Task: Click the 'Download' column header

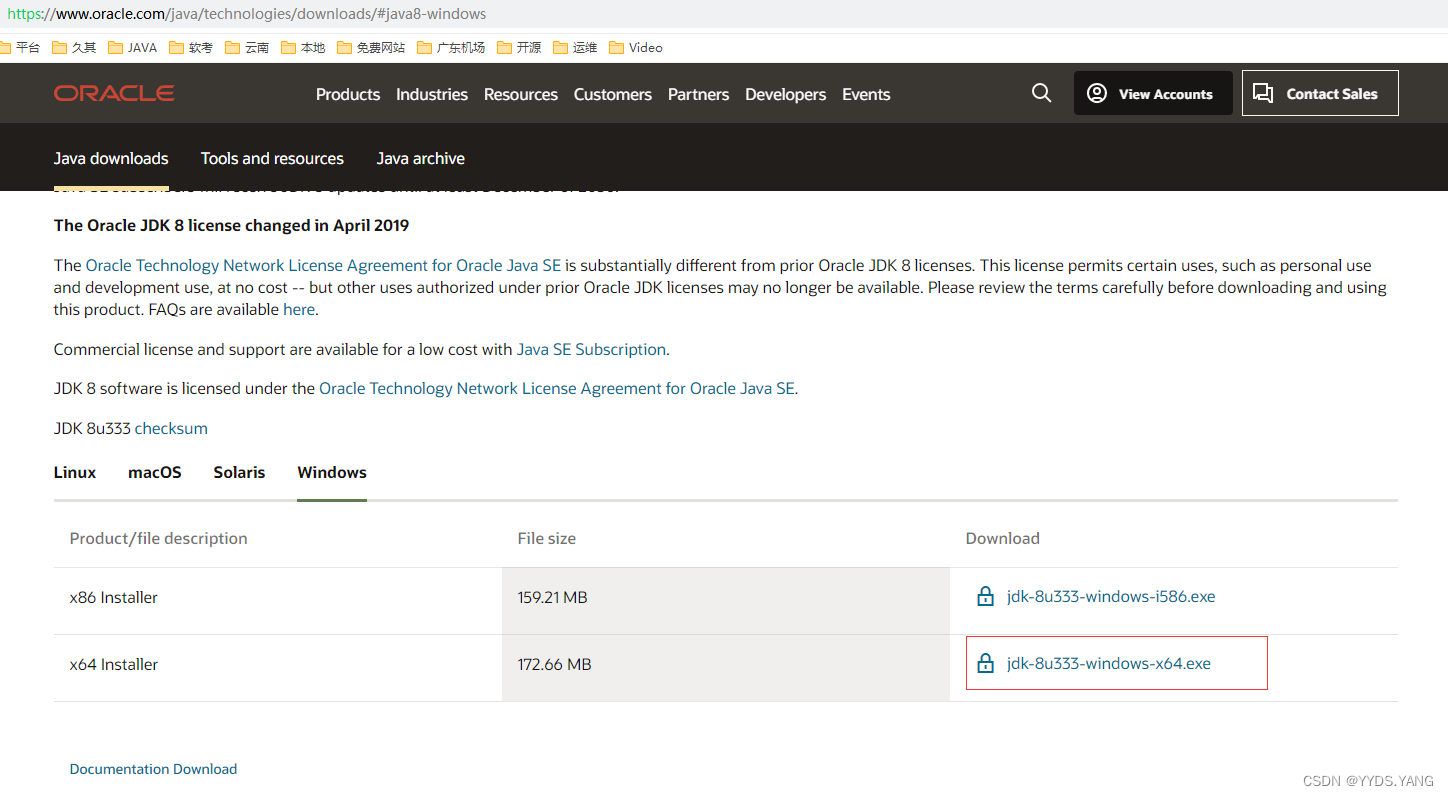Action: click(1003, 538)
